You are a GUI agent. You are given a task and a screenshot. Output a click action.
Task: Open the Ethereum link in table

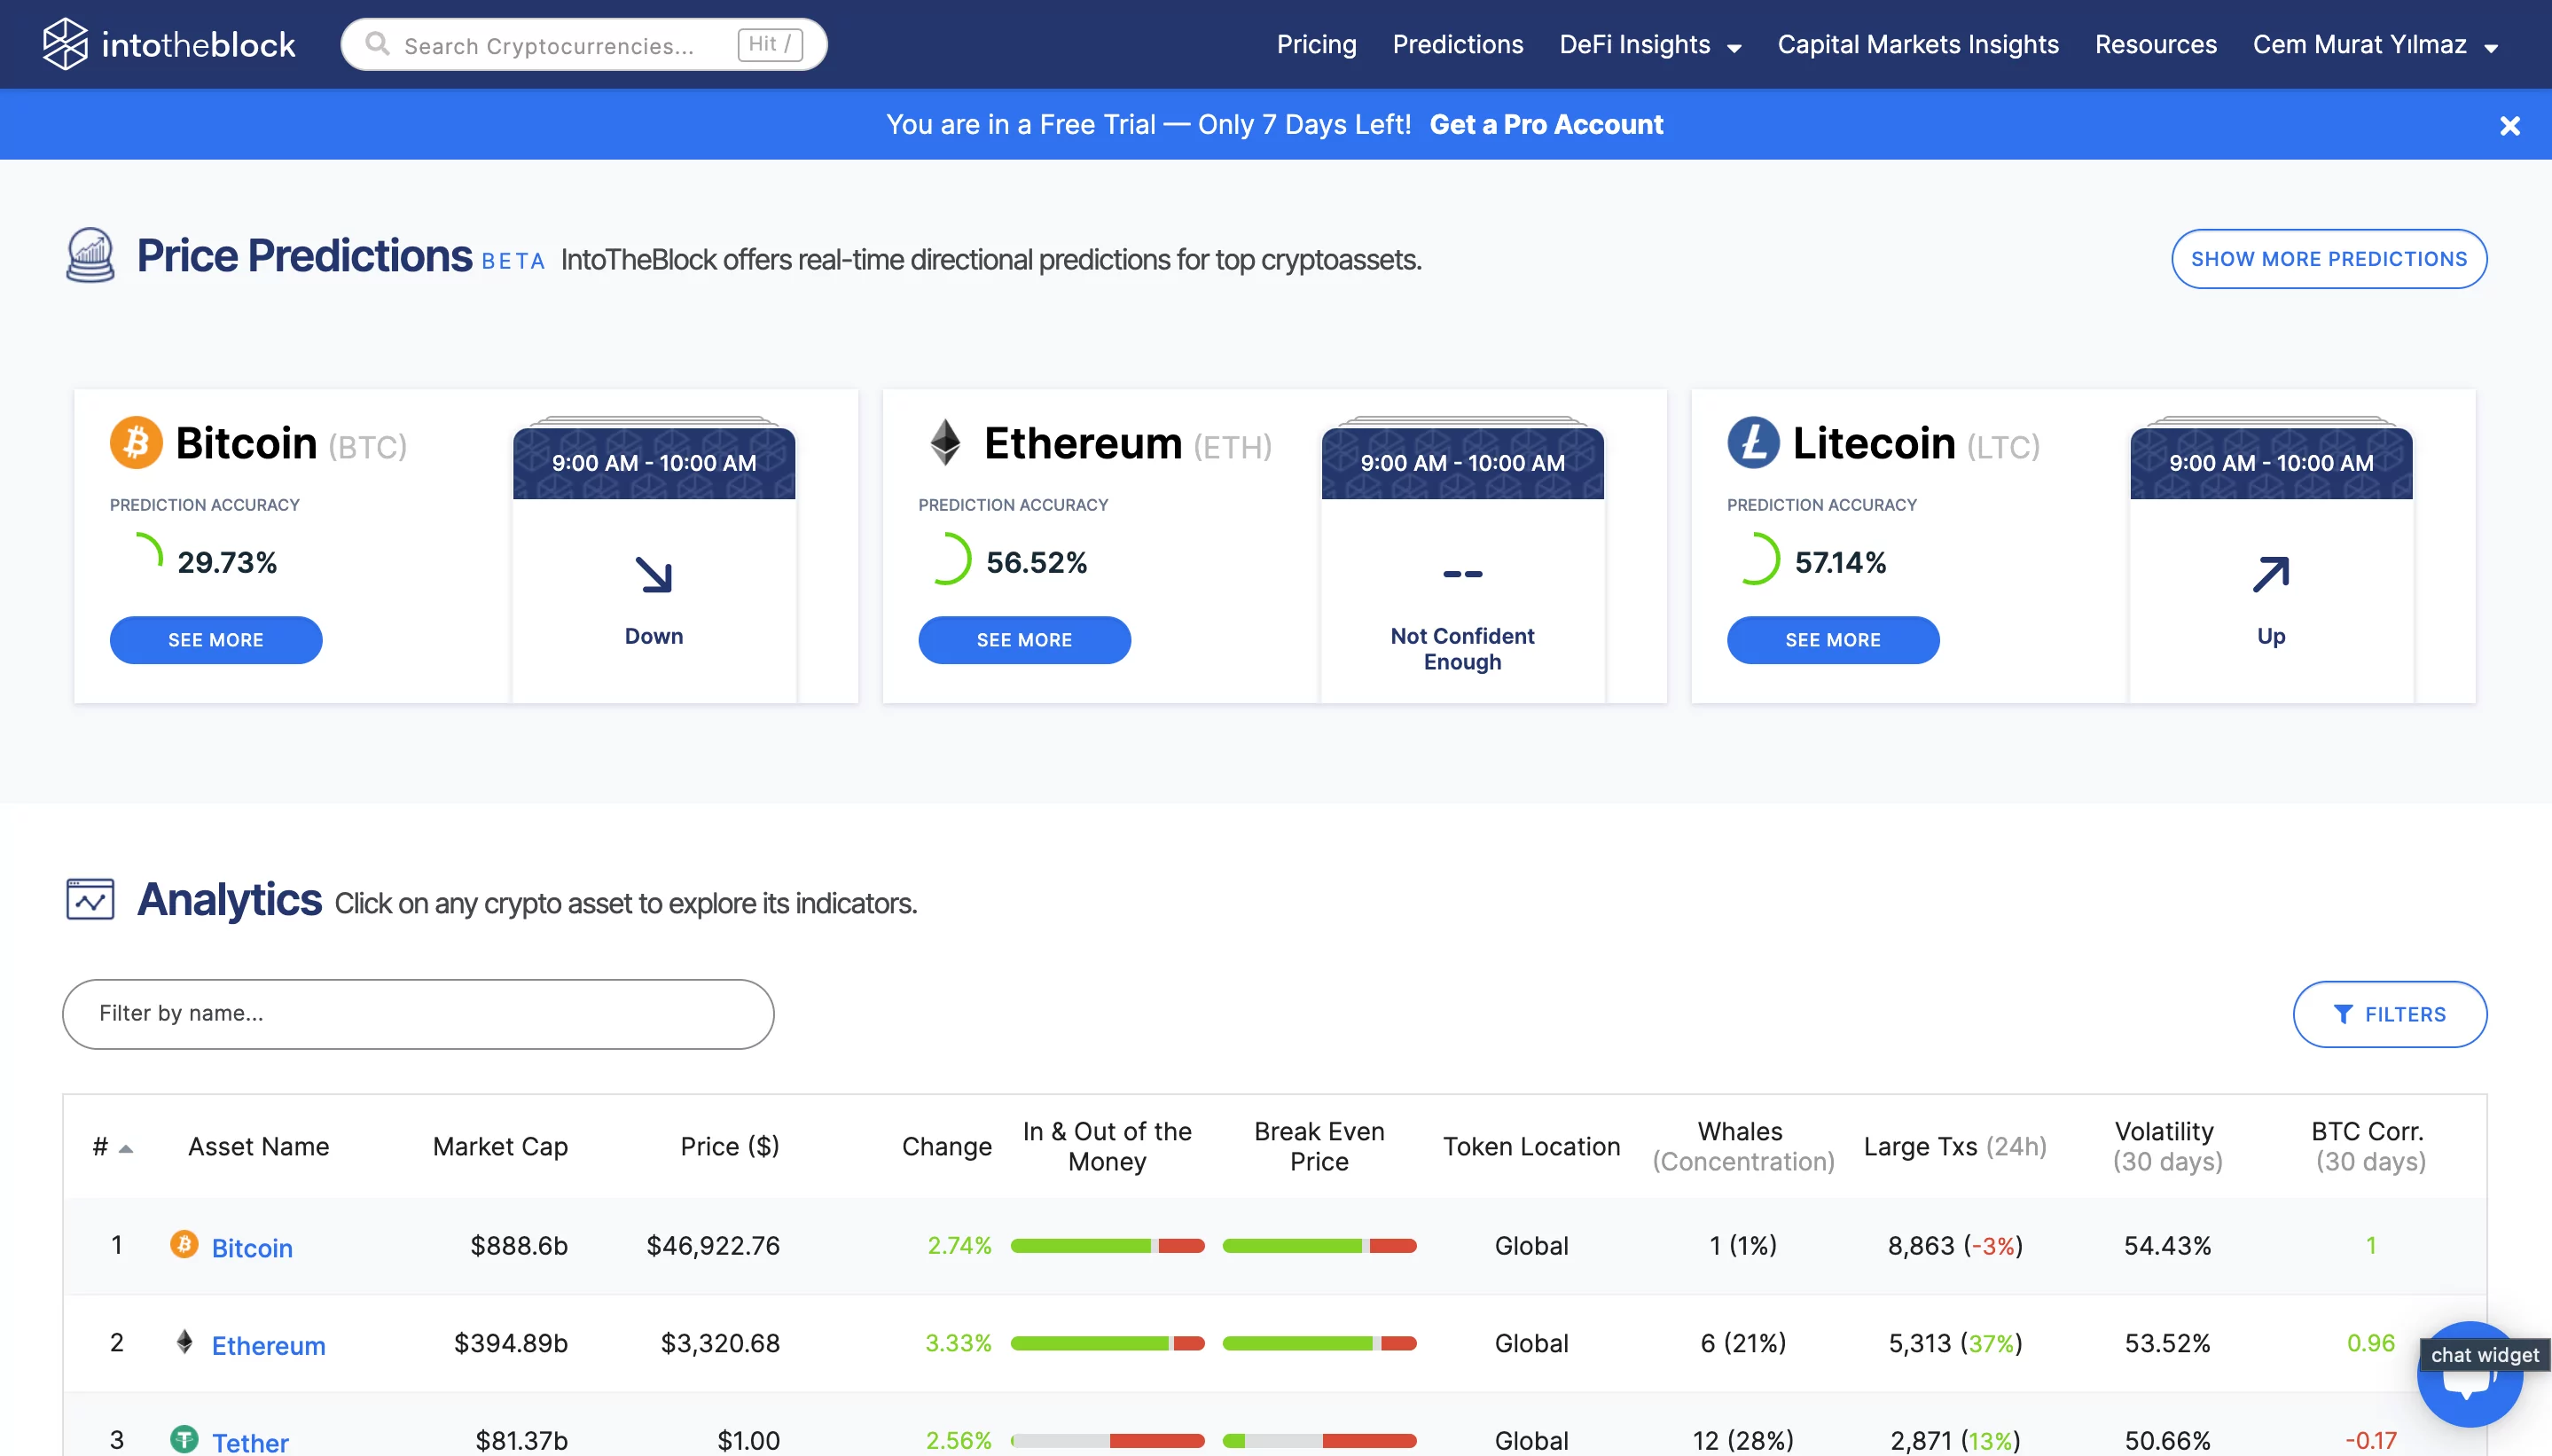point(268,1345)
